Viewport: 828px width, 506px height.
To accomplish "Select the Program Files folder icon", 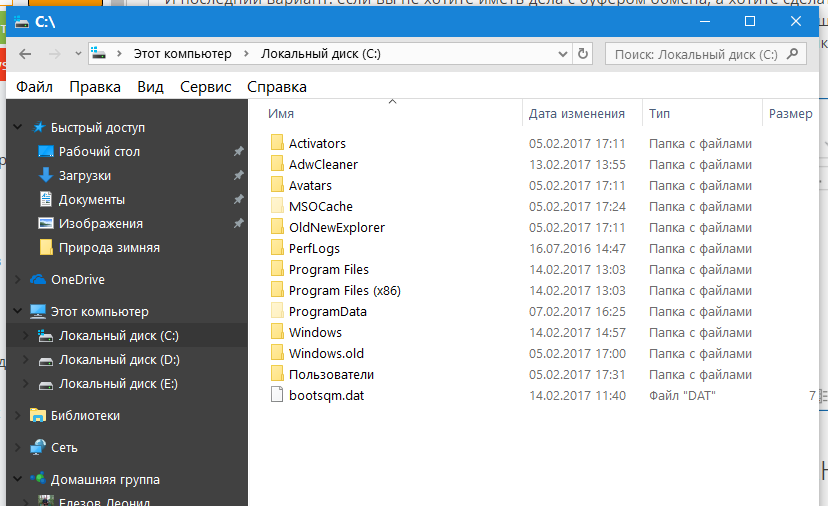I will tap(277, 269).
